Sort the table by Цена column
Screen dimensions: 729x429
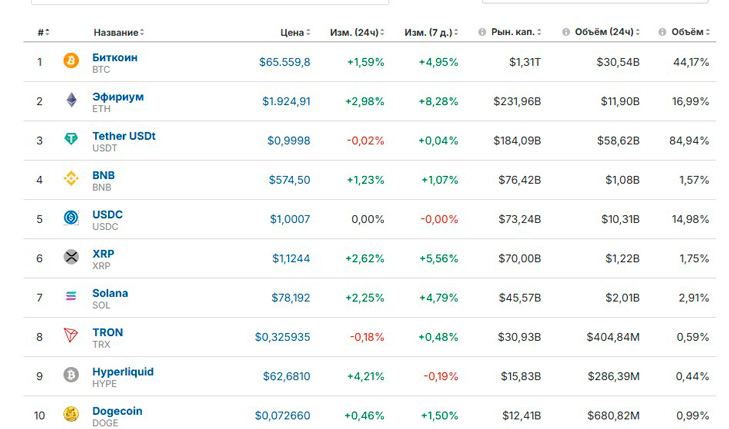[x=295, y=33]
